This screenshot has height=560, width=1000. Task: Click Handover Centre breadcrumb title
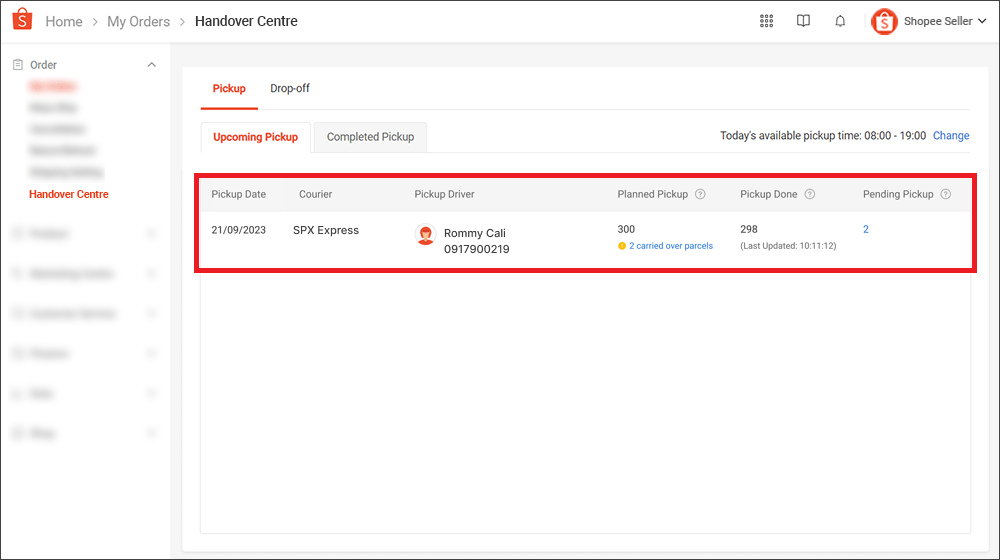[246, 21]
